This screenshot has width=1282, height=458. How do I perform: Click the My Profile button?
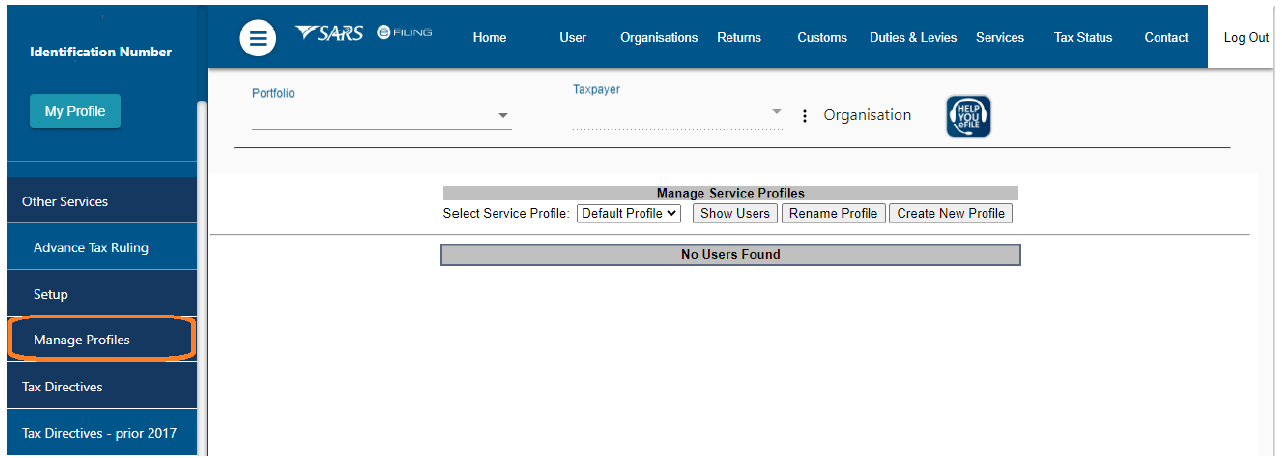coord(75,111)
